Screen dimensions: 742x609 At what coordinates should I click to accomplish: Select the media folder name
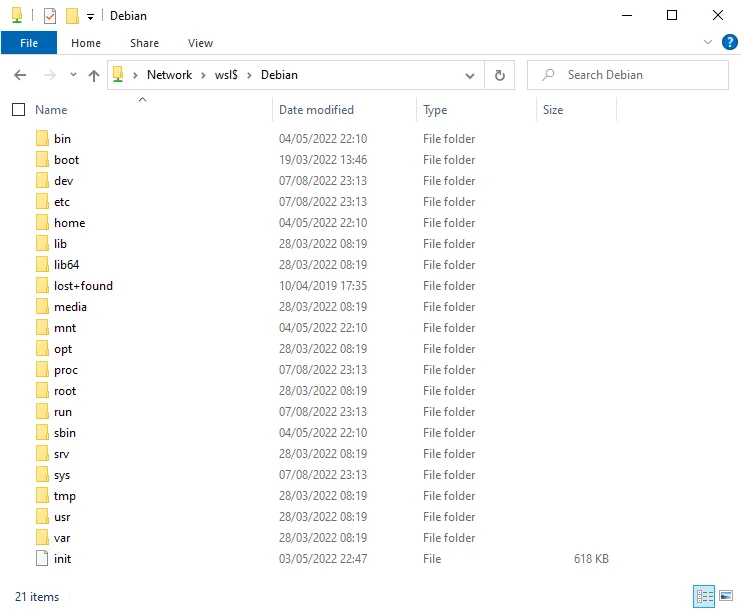(70, 307)
